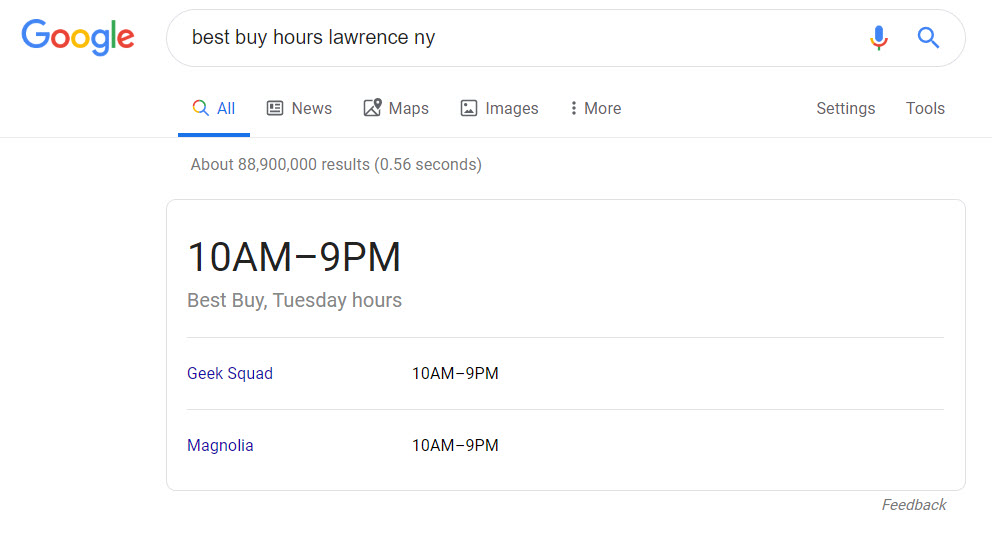Screen dimensions: 992x534
Task: Click the Feedback link below the card
Action: tap(913, 505)
